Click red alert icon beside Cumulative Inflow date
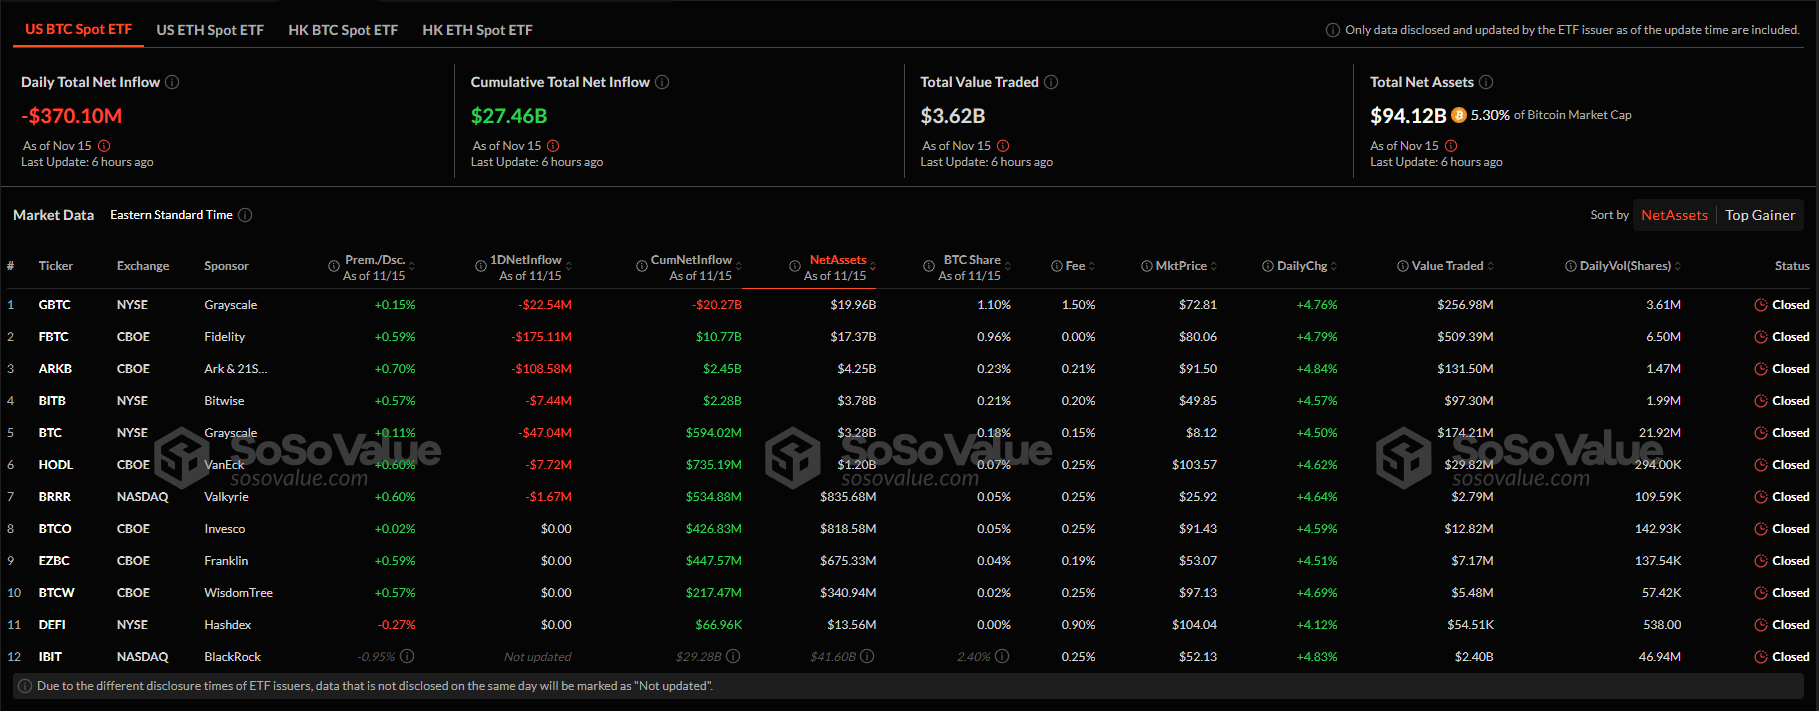The width and height of the screenshot is (1819, 711). (553, 146)
